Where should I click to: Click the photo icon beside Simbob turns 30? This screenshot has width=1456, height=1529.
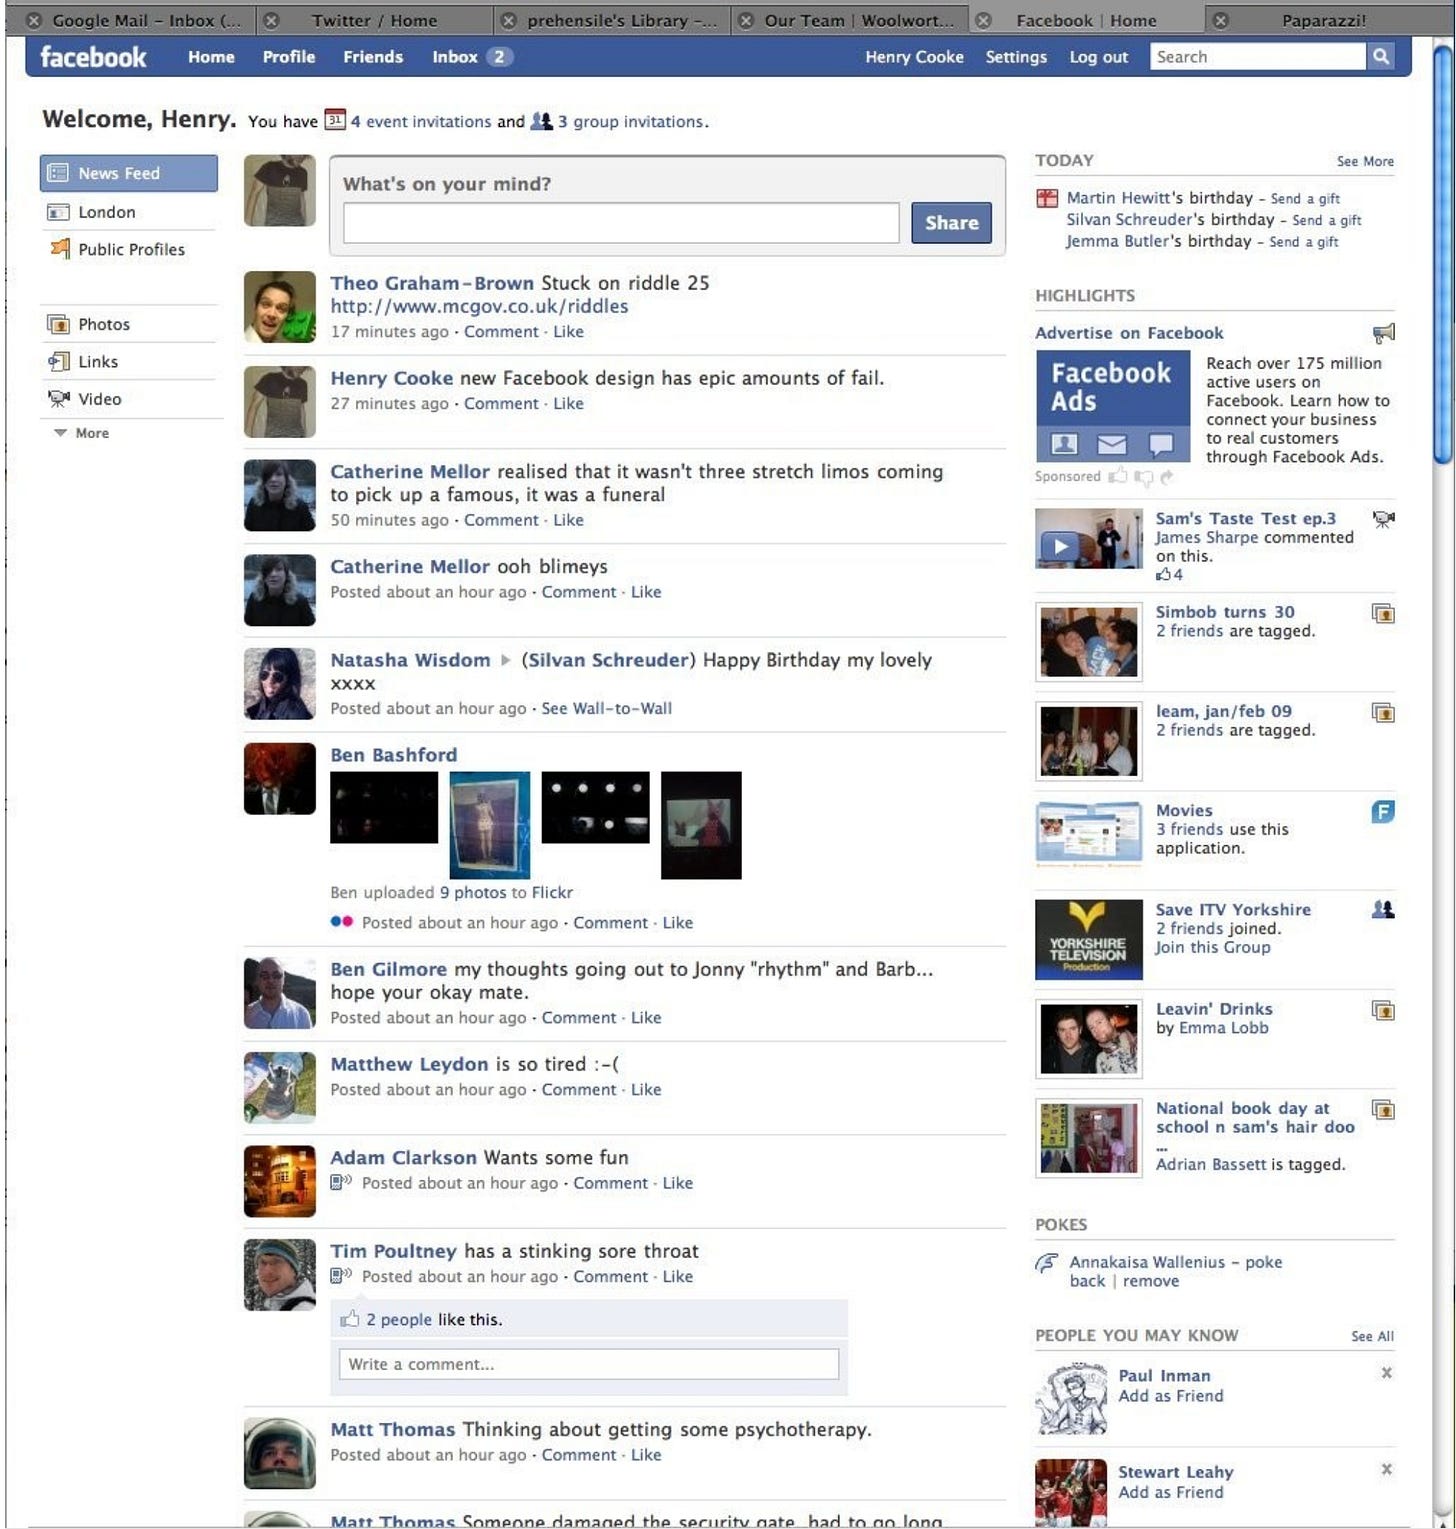pyautogui.click(x=1383, y=613)
